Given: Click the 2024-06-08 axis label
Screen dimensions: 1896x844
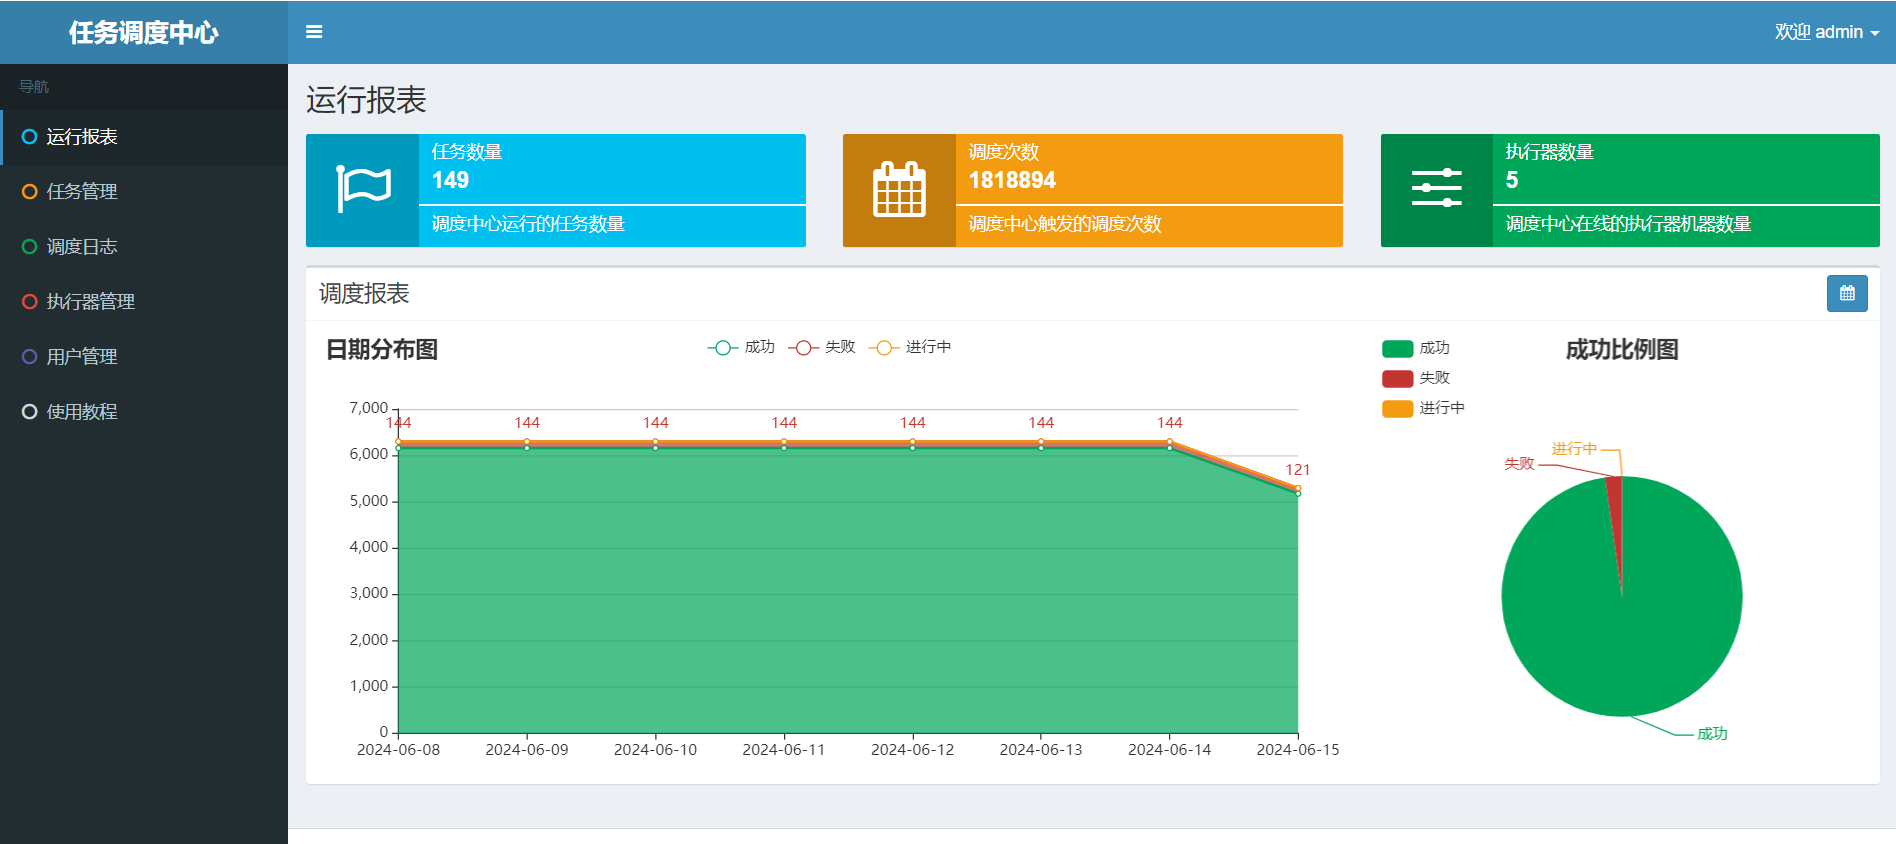Looking at the screenshot, I should 398,750.
